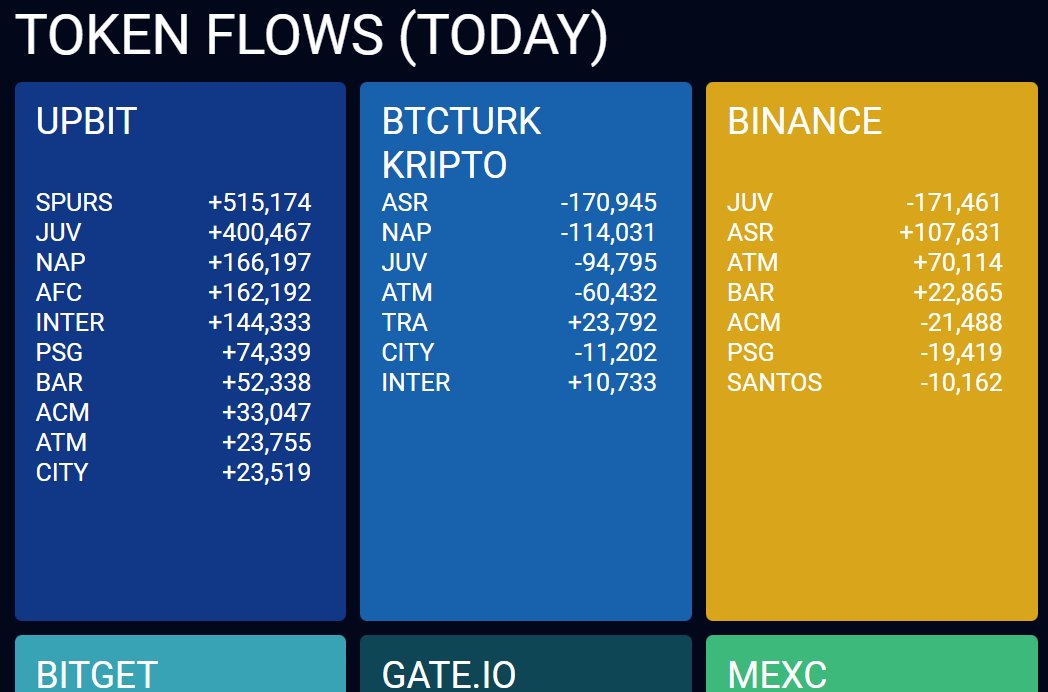This screenshot has width=1048, height=692.
Task: Select the MEXC card heading
Action: coord(777,673)
